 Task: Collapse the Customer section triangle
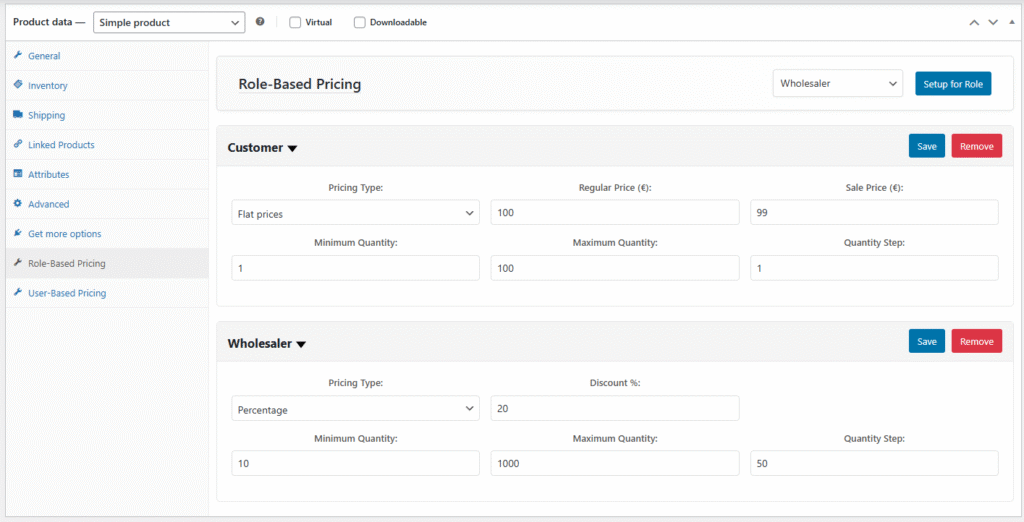pos(293,148)
